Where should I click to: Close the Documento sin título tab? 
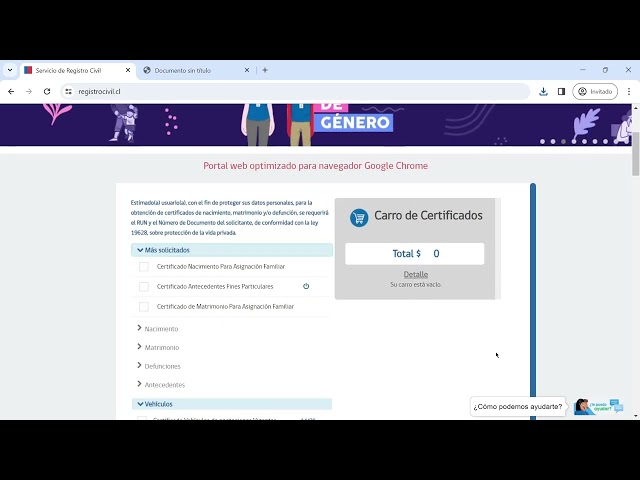[247, 70]
